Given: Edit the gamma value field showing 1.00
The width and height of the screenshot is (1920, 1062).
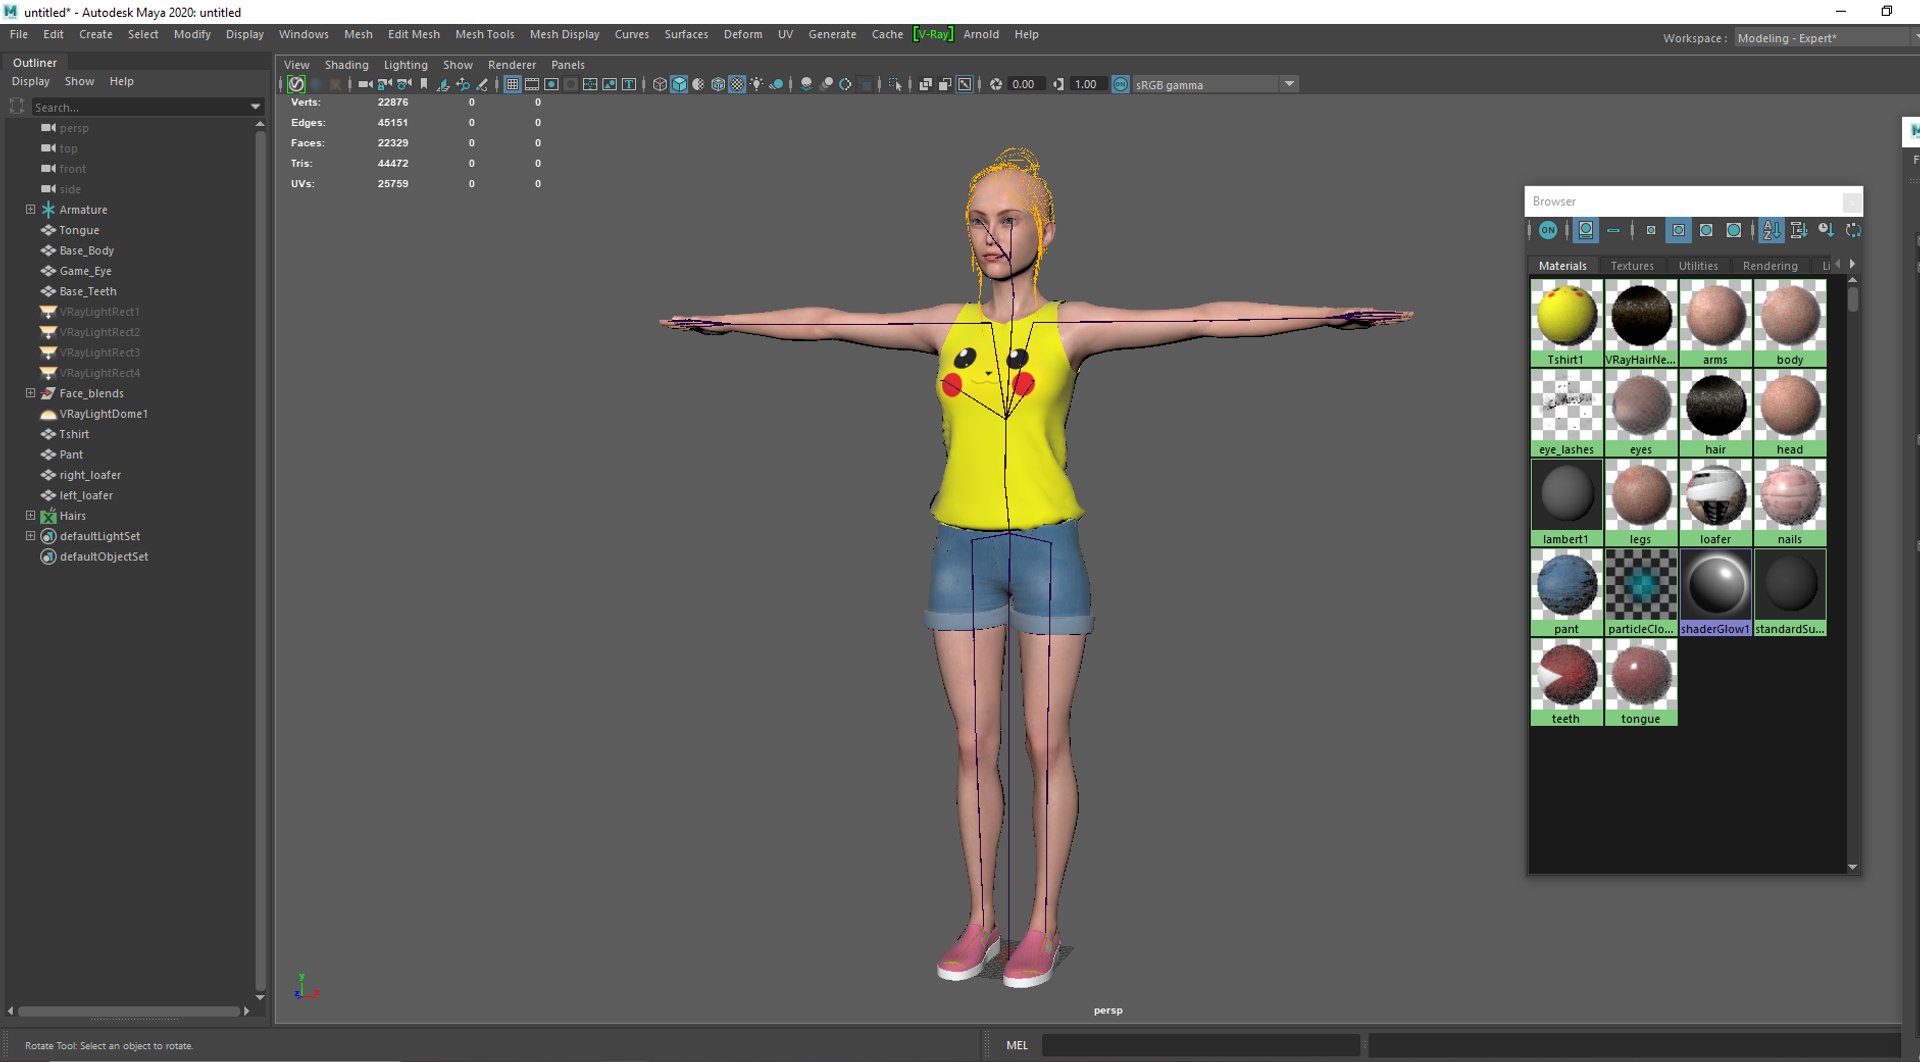Looking at the screenshot, I should point(1088,84).
